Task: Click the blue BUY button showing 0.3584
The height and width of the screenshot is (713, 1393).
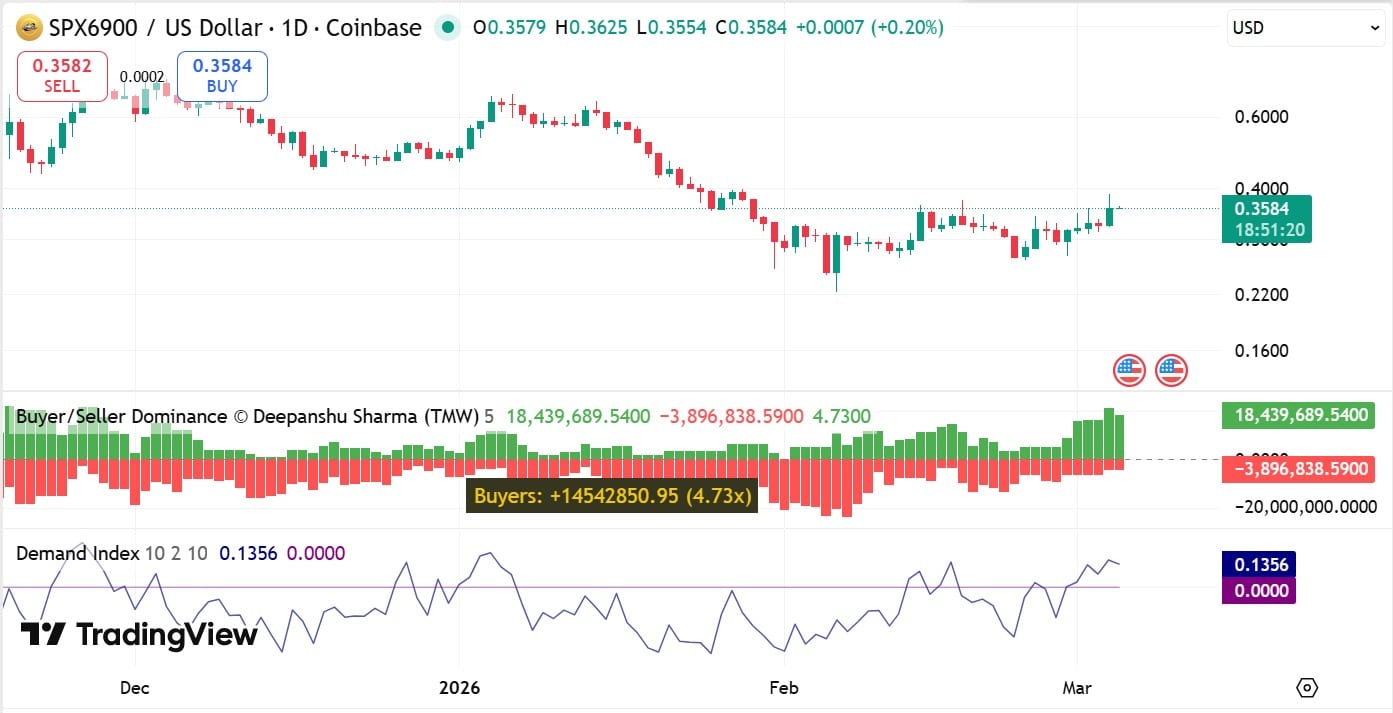Action: click(222, 75)
